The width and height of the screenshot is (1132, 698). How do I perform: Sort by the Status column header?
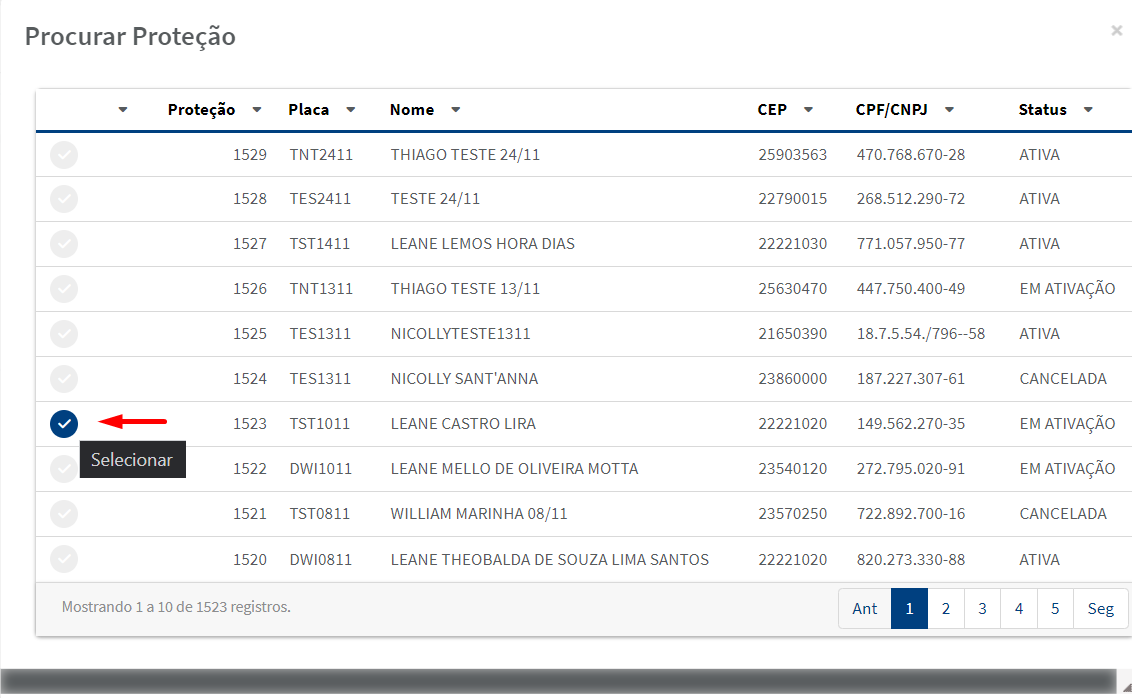tap(1042, 110)
